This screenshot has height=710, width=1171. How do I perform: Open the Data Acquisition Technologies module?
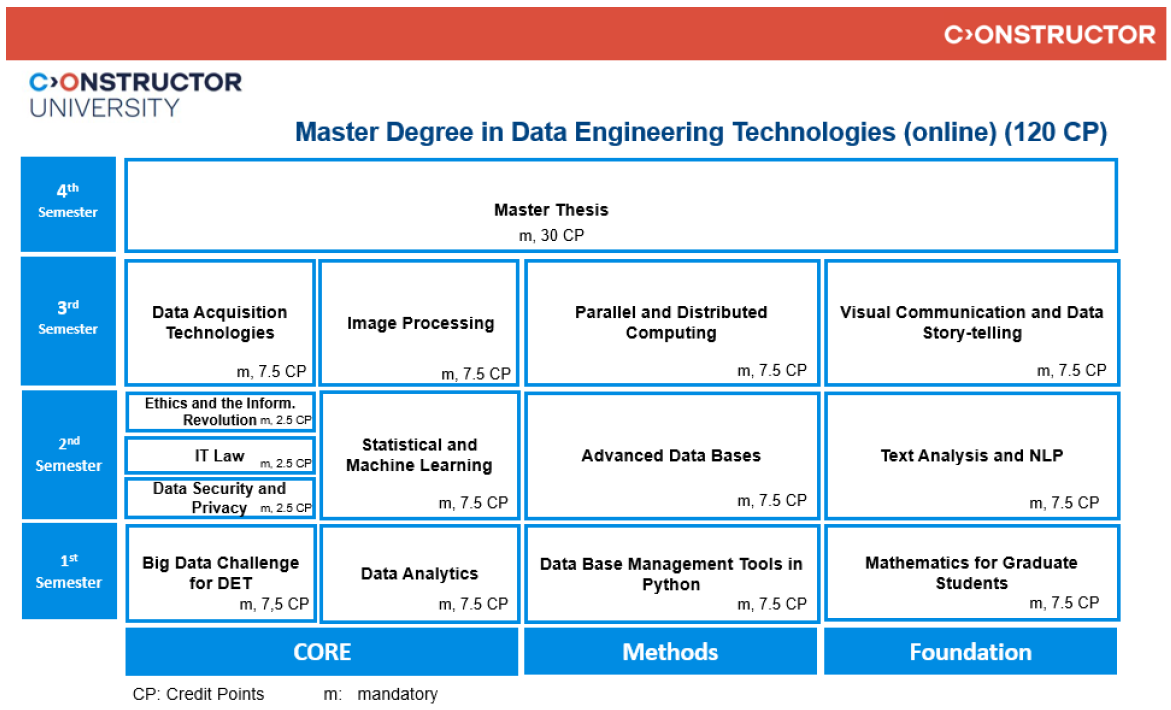[220, 322]
